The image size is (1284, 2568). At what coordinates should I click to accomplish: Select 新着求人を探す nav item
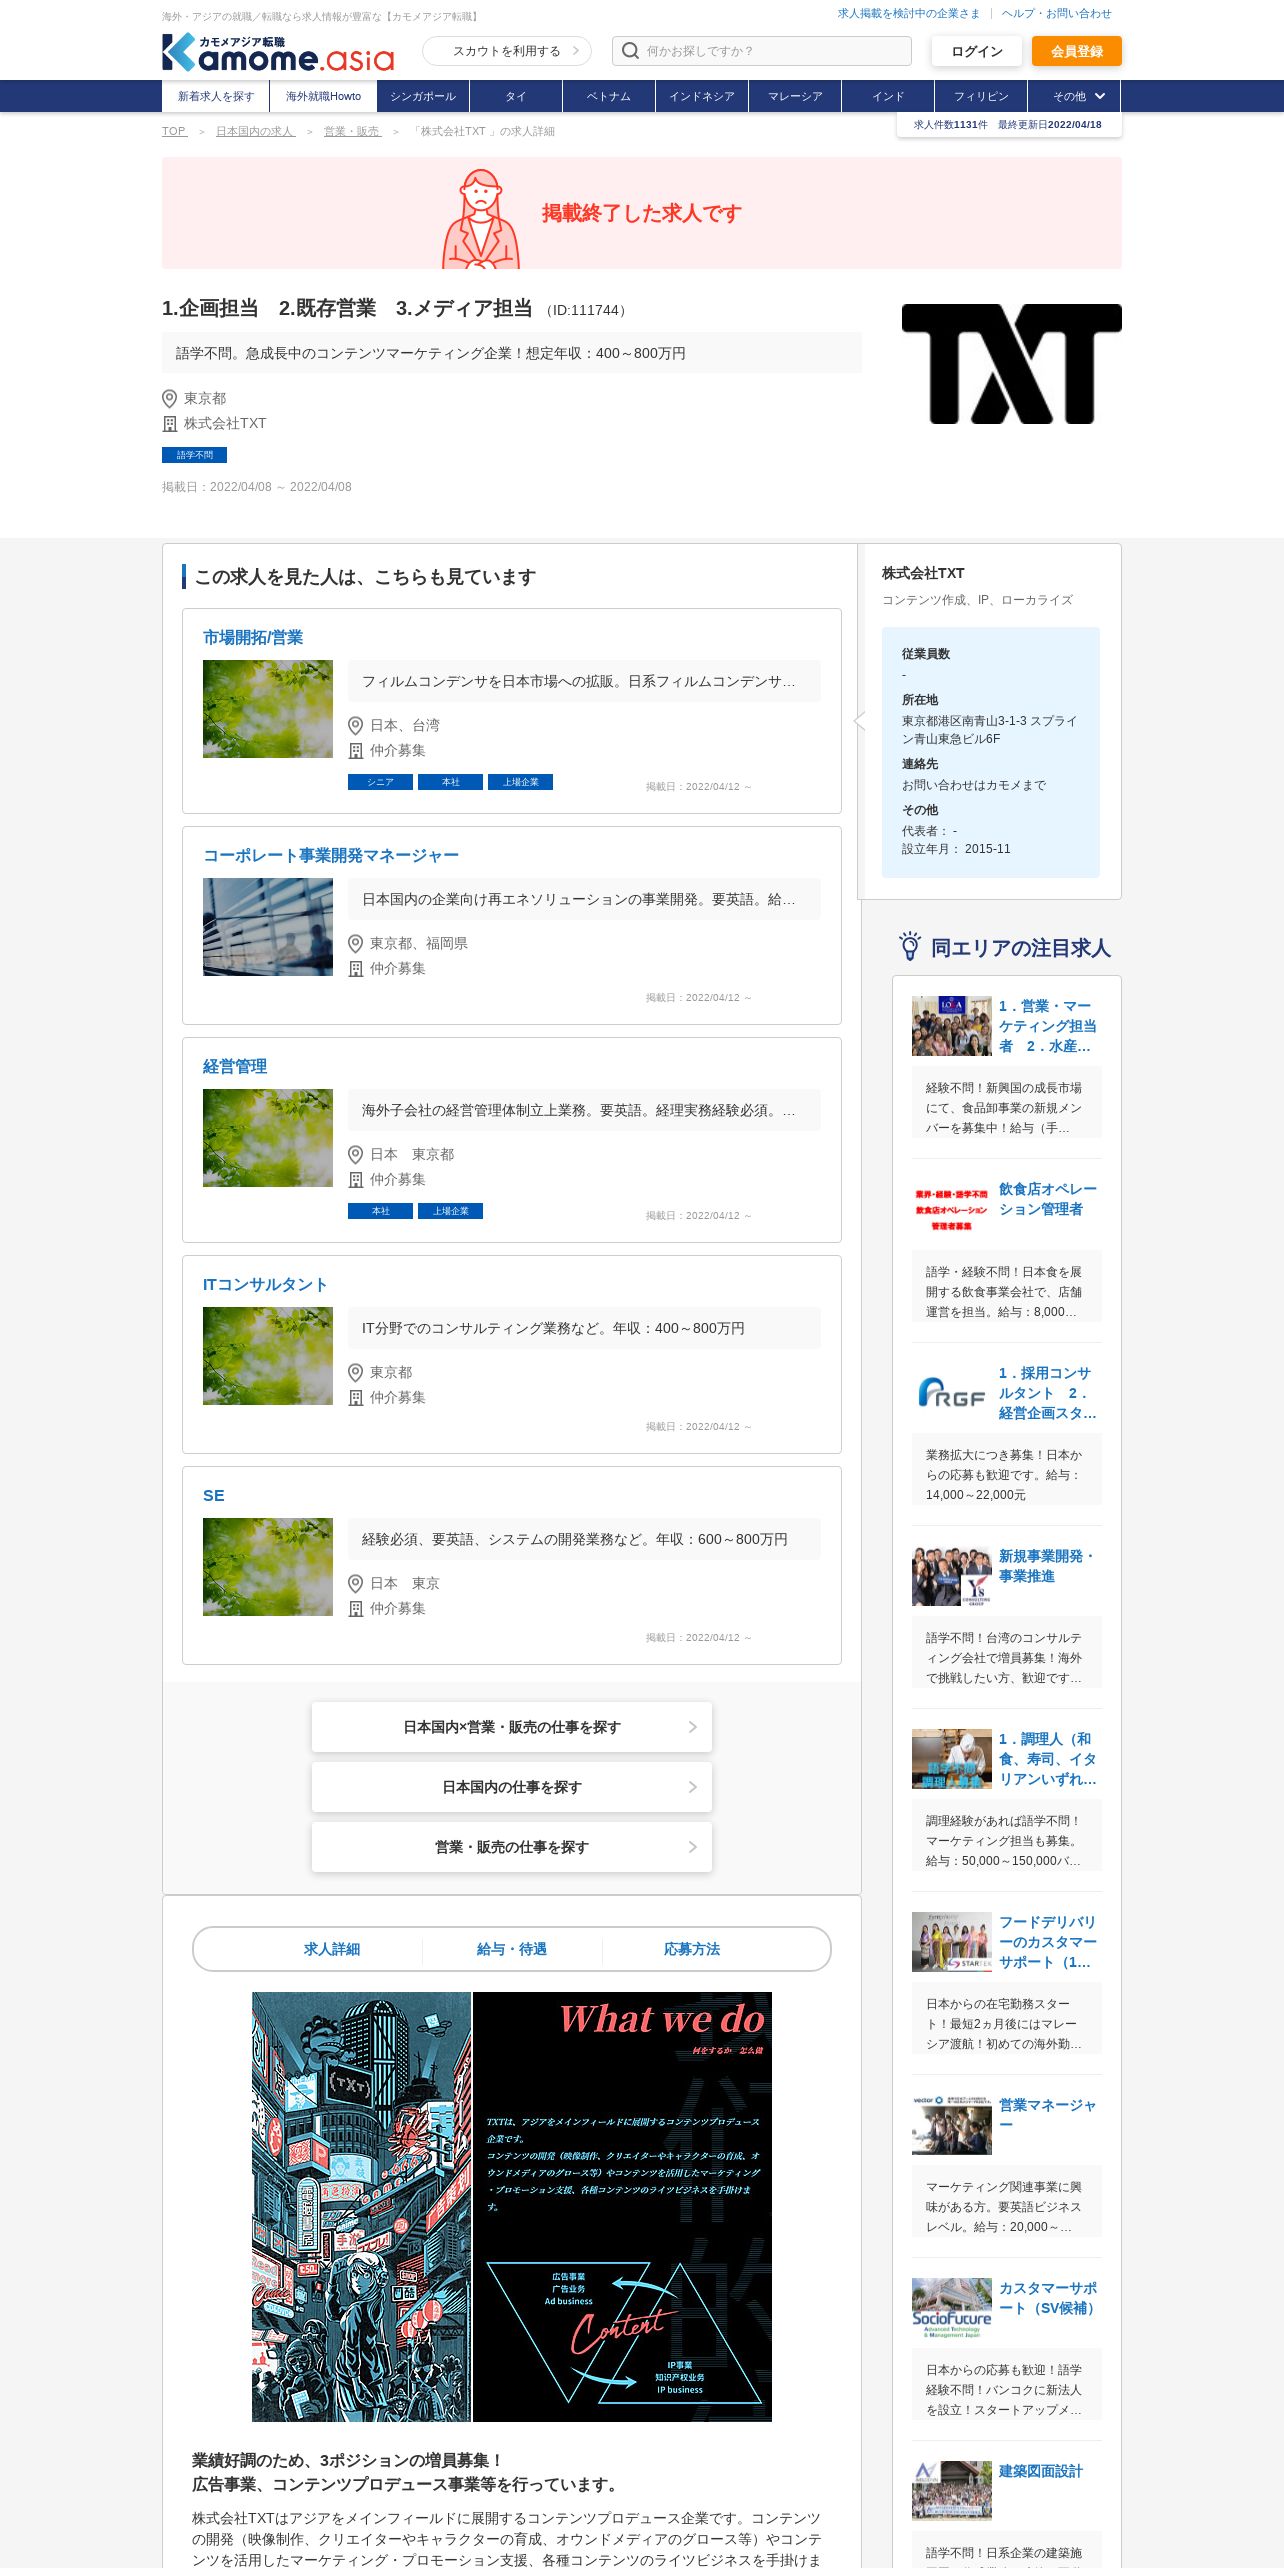point(216,97)
